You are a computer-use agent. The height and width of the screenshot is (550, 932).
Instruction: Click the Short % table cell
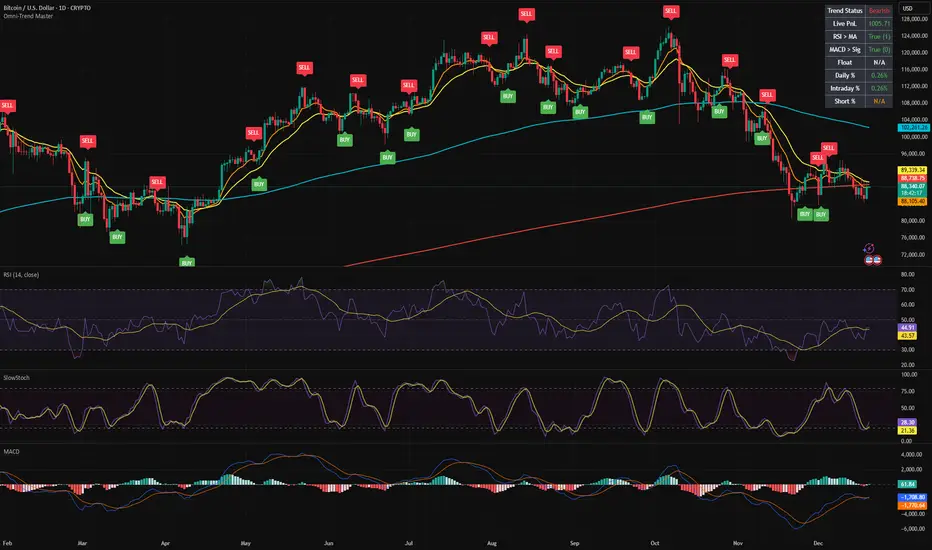click(845, 102)
